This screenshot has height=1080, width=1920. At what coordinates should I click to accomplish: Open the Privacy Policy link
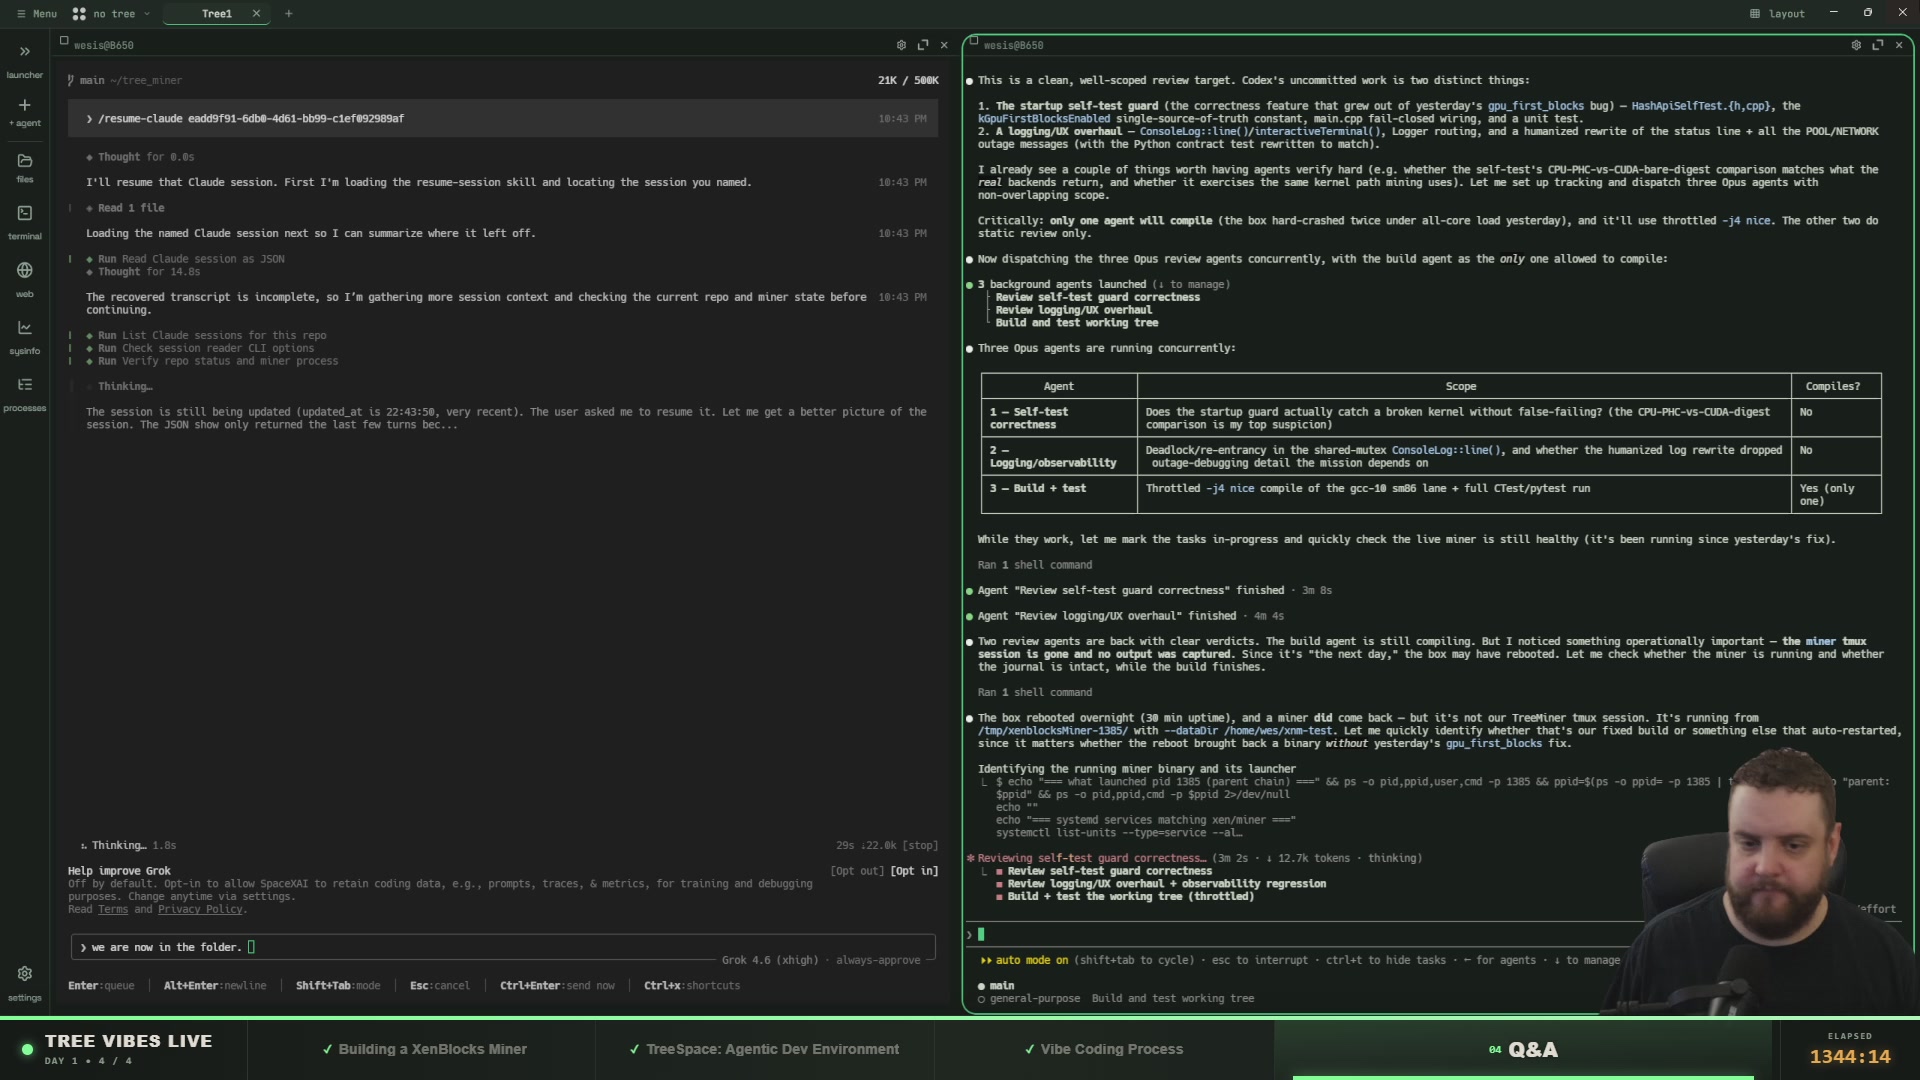(200, 910)
